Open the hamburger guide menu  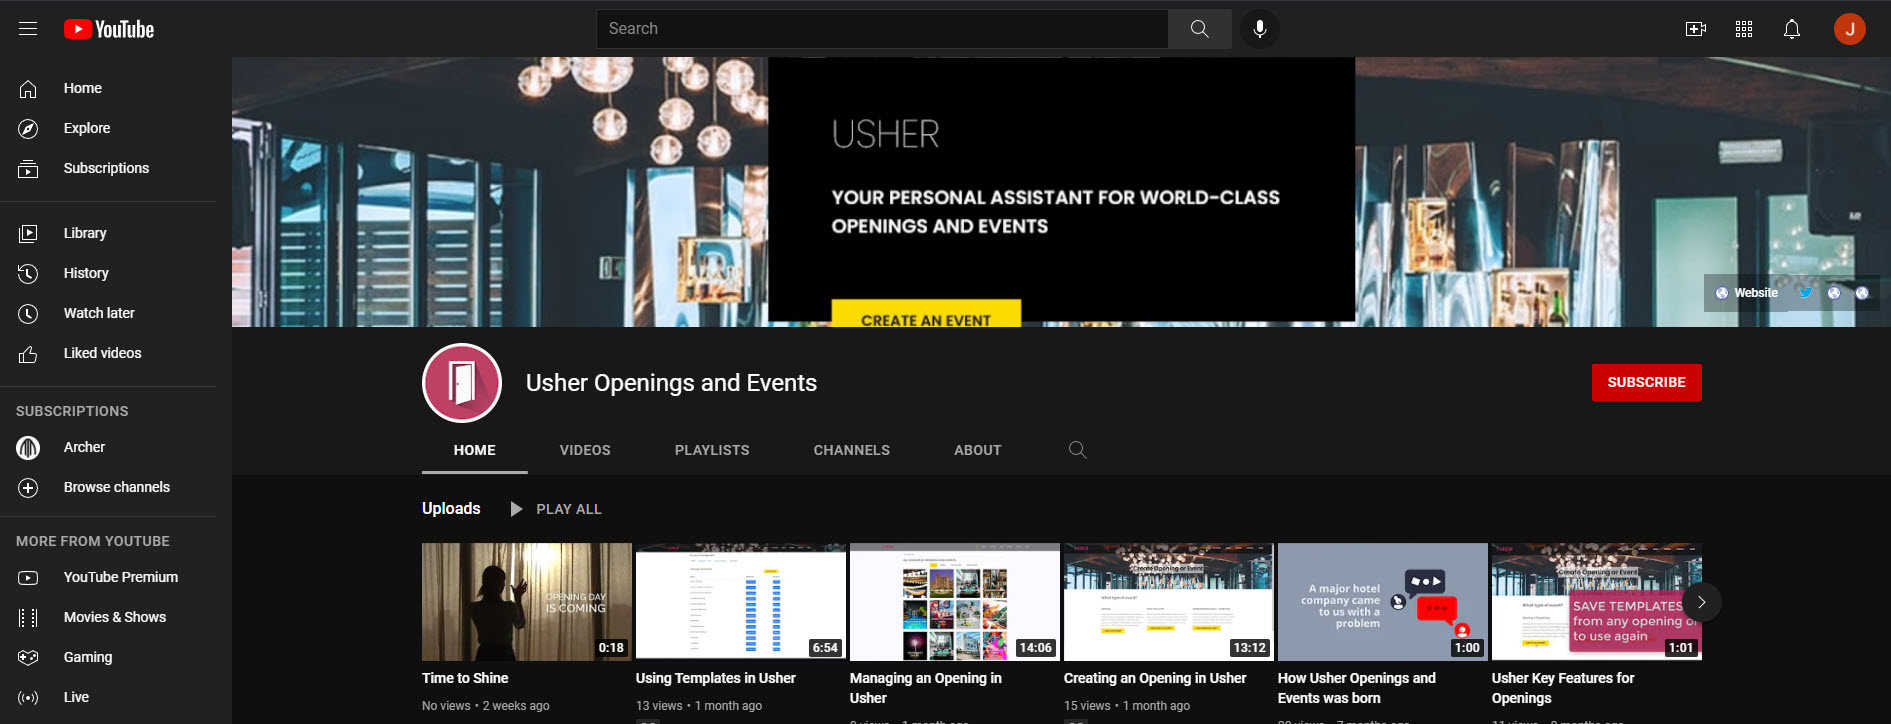[x=28, y=29]
